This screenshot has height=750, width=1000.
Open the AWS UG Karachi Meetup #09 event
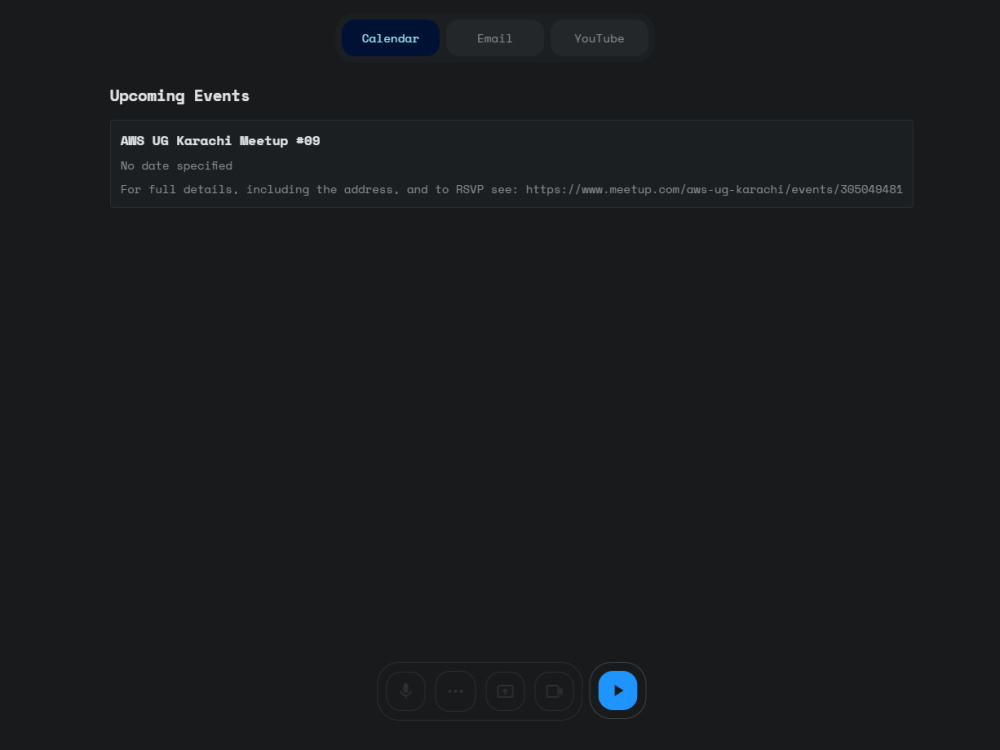click(511, 164)
